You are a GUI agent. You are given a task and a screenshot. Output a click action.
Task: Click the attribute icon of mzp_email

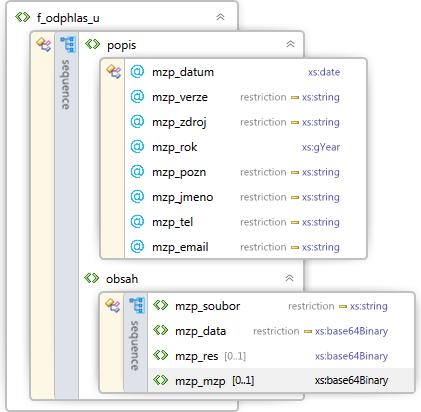click(x=137, y=247)
